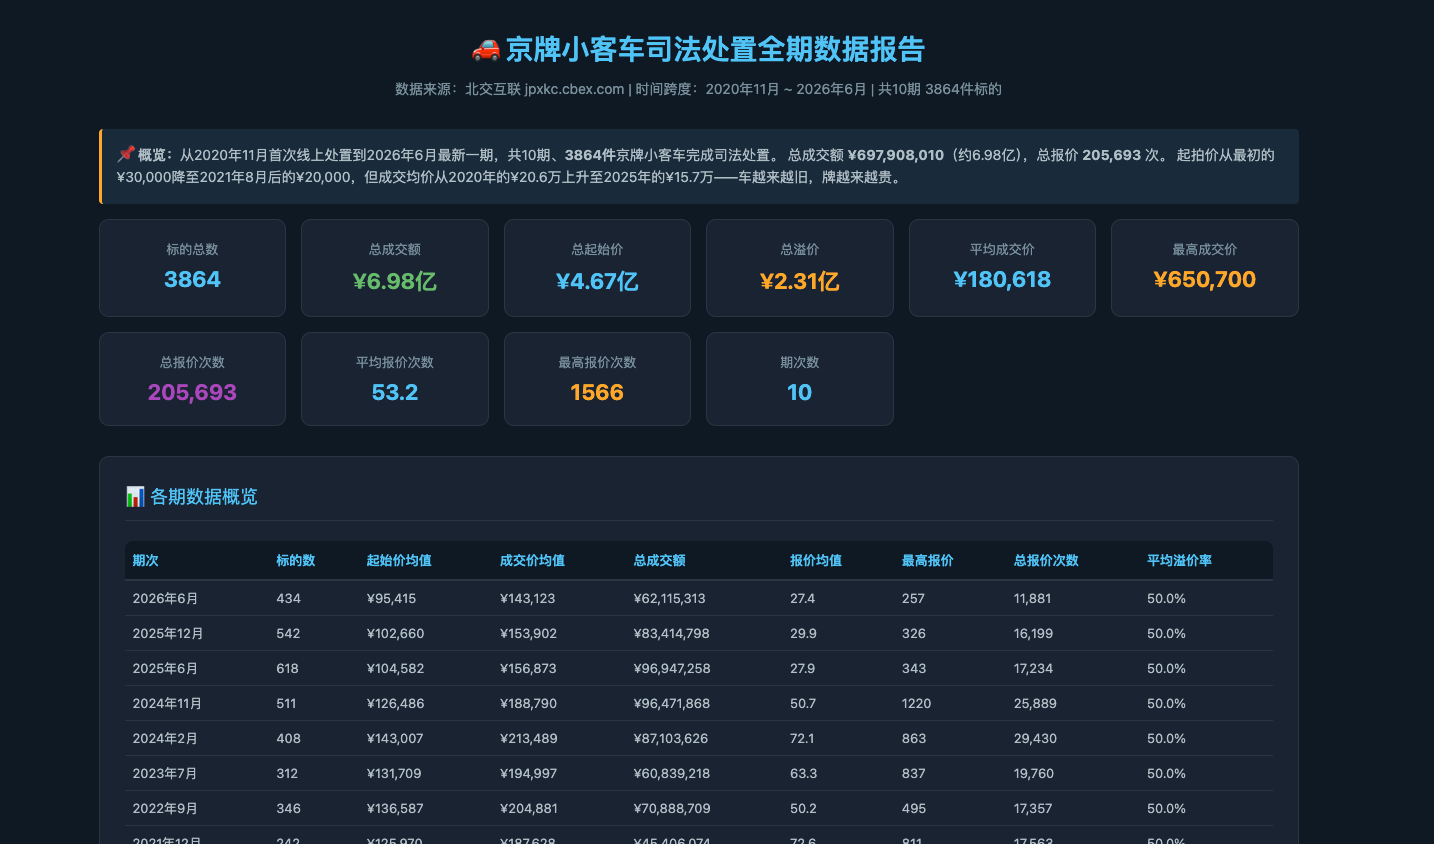Click the 总报价次数 205,693 card

click(192, 379)
